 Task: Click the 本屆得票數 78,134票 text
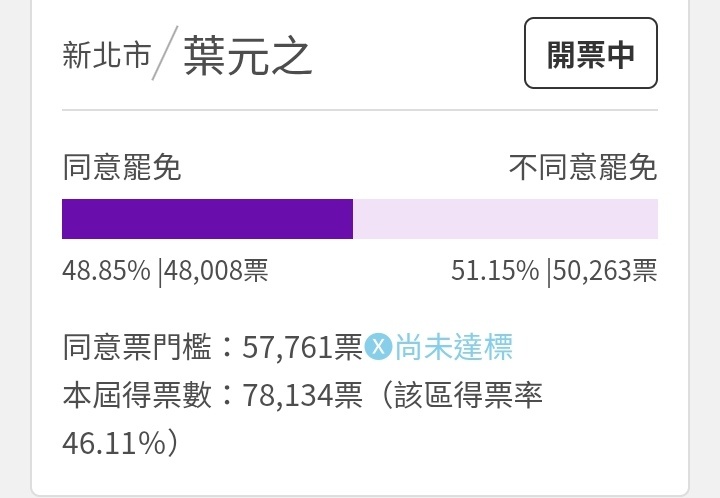[213, 395]
